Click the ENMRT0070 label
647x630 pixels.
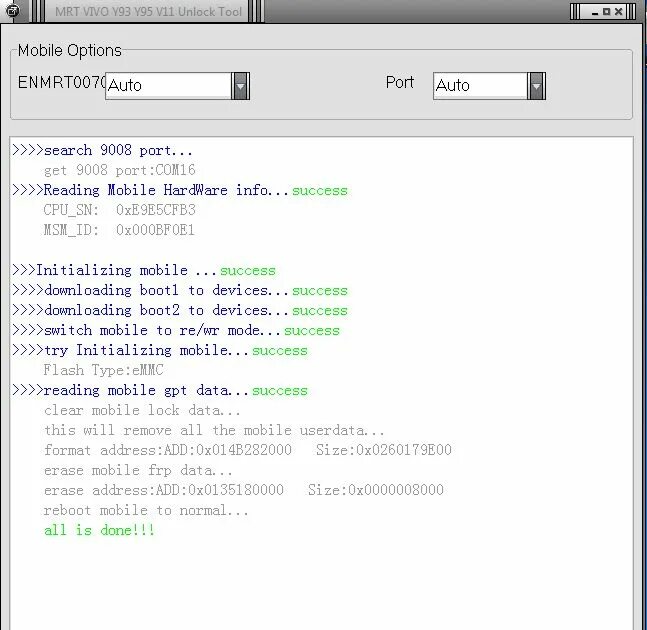click(61, 82)
